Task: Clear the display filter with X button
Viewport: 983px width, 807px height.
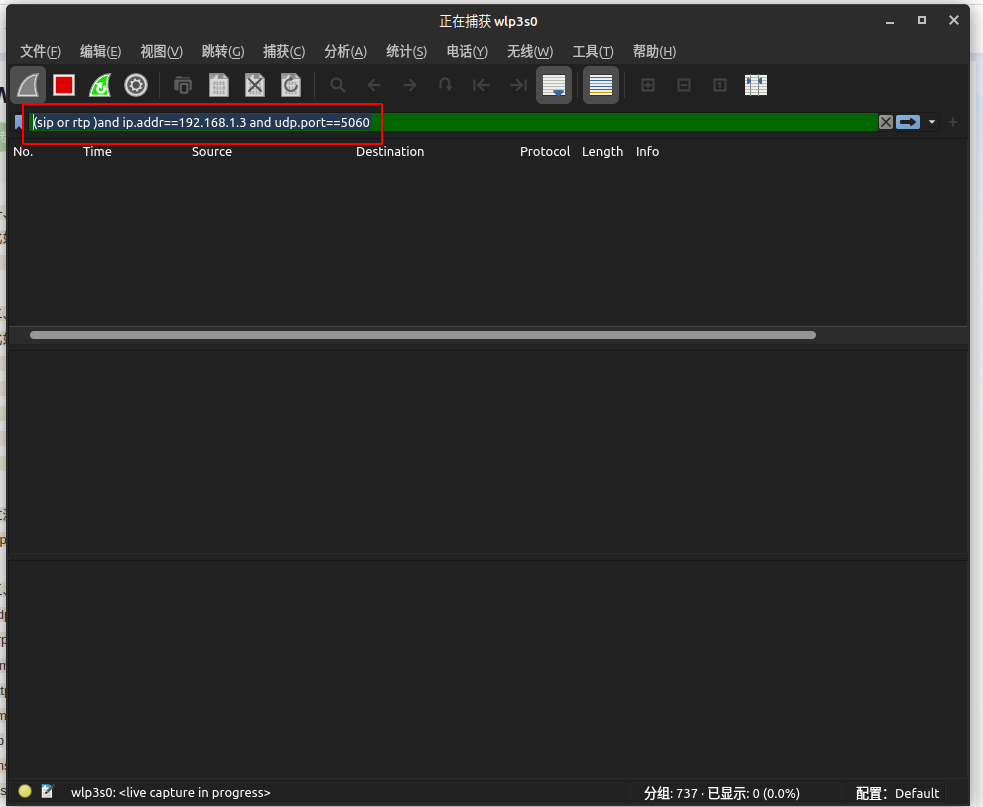Action: tap(886, 122)
